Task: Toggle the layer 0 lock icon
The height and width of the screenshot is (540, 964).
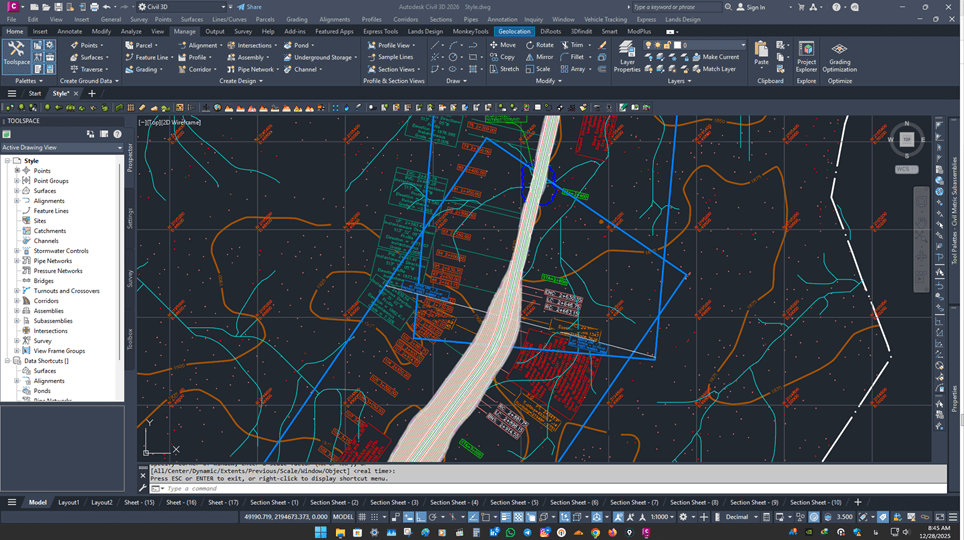Action: click(x=667, y=45)
